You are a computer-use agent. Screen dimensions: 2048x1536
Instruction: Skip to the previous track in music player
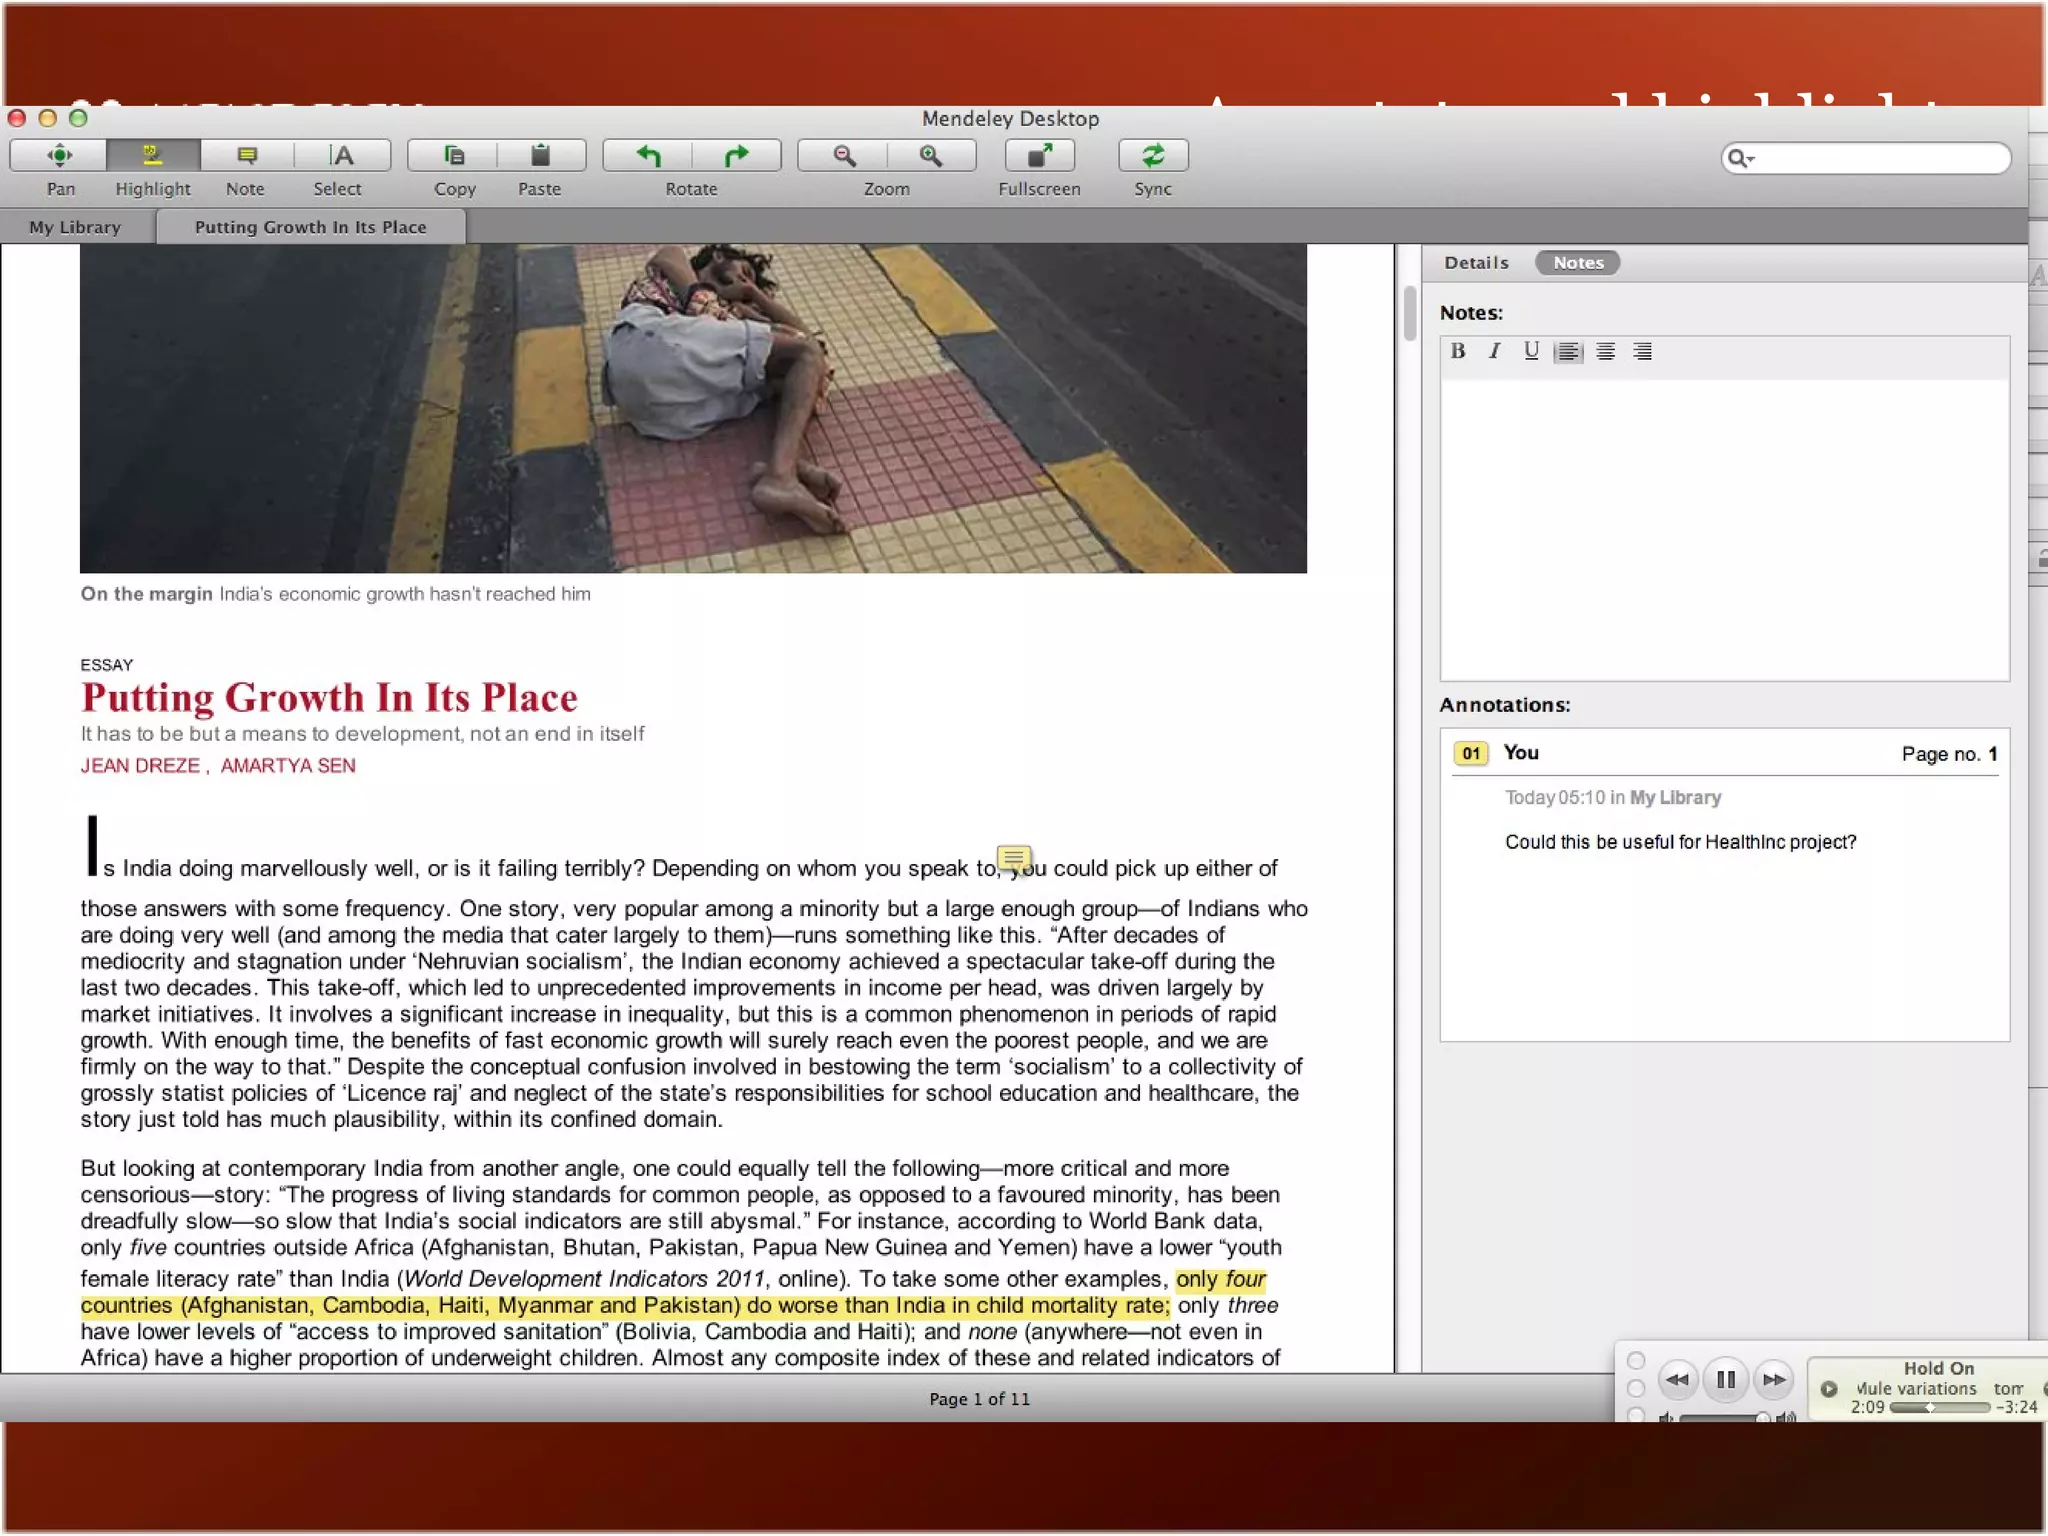click(x=1677, y=1380)
